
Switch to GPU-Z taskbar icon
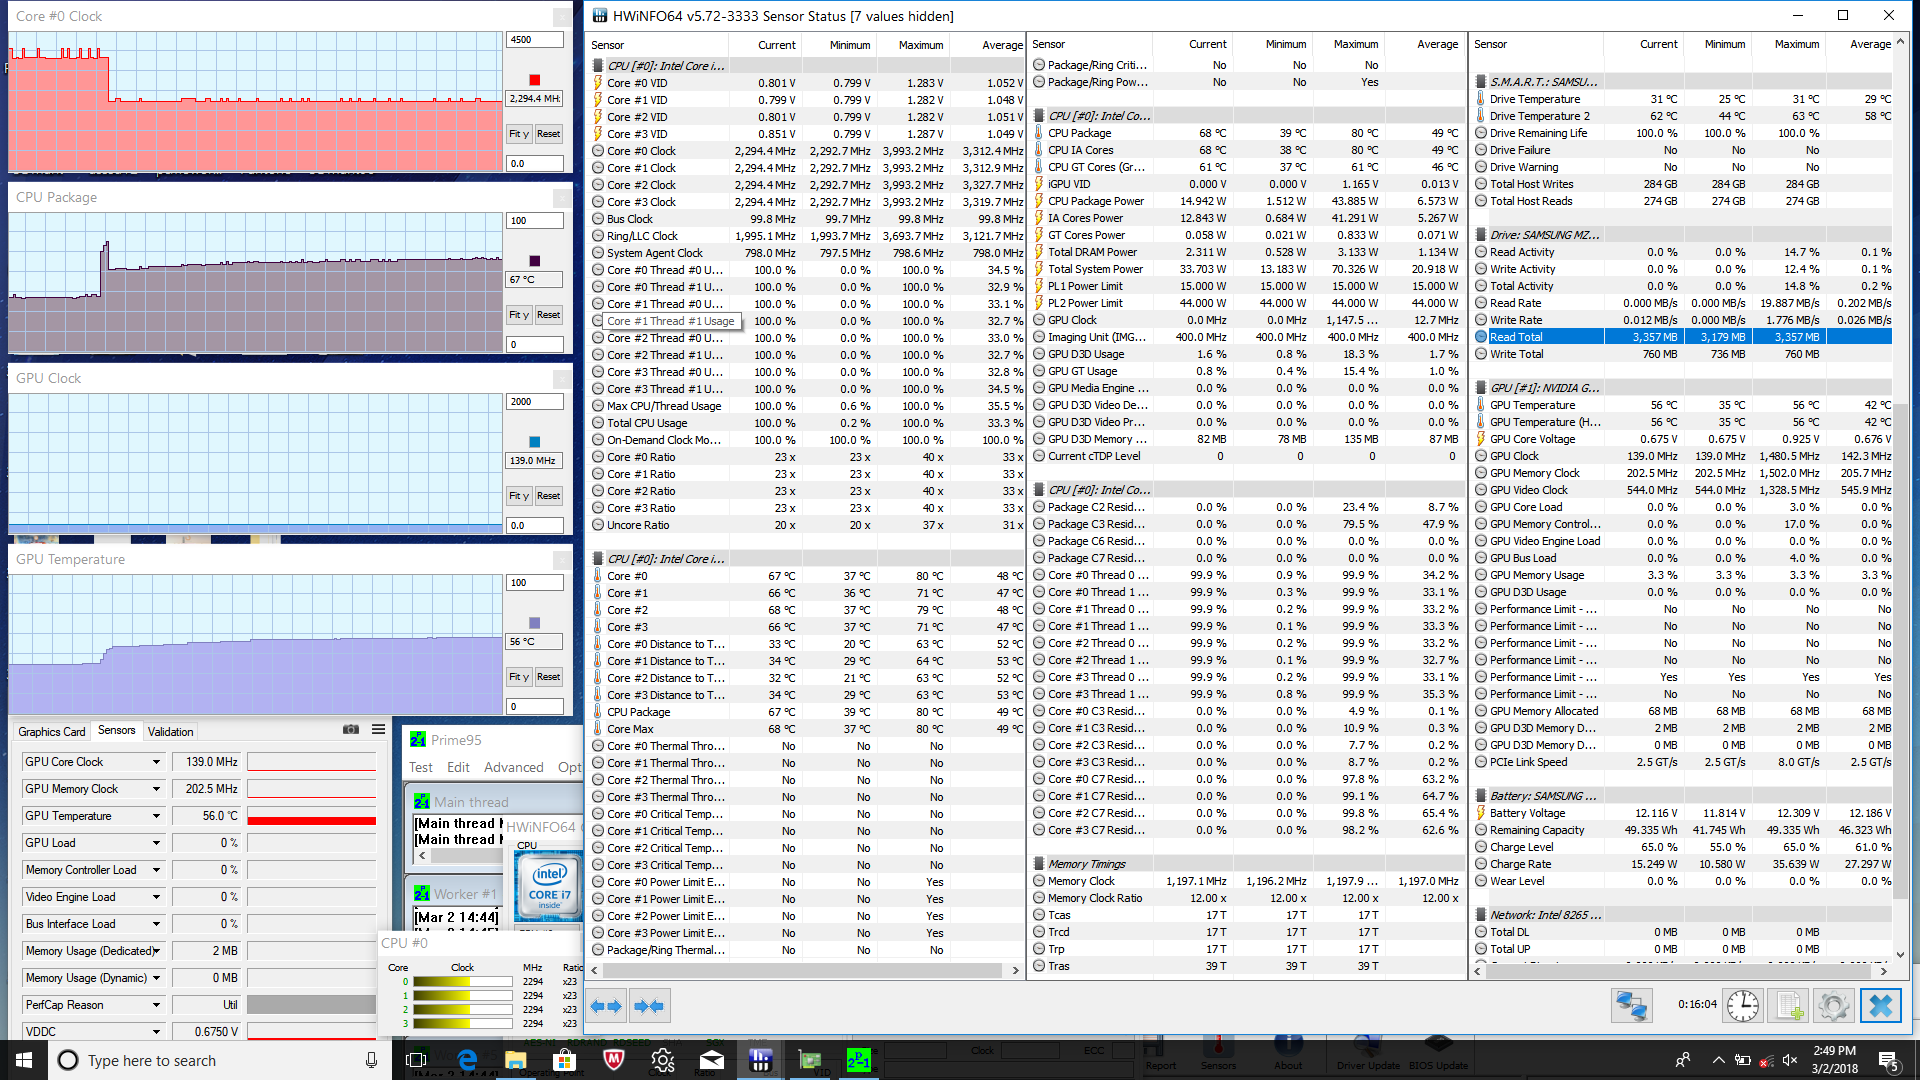pyautogui.click(x=809, y=1060)
